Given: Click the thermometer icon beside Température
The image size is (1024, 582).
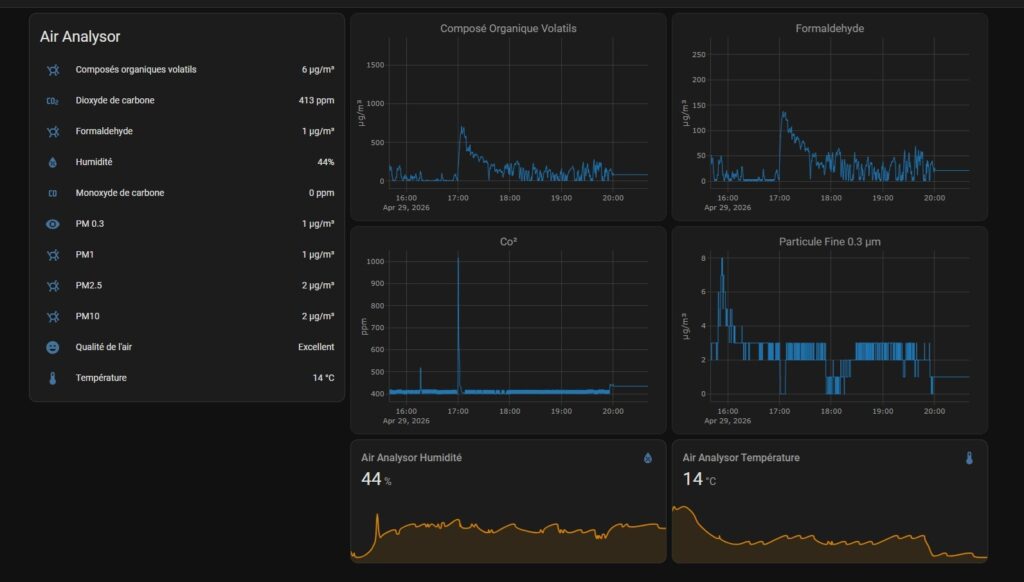Looking at the screenshot, I should tap(53, 378).
